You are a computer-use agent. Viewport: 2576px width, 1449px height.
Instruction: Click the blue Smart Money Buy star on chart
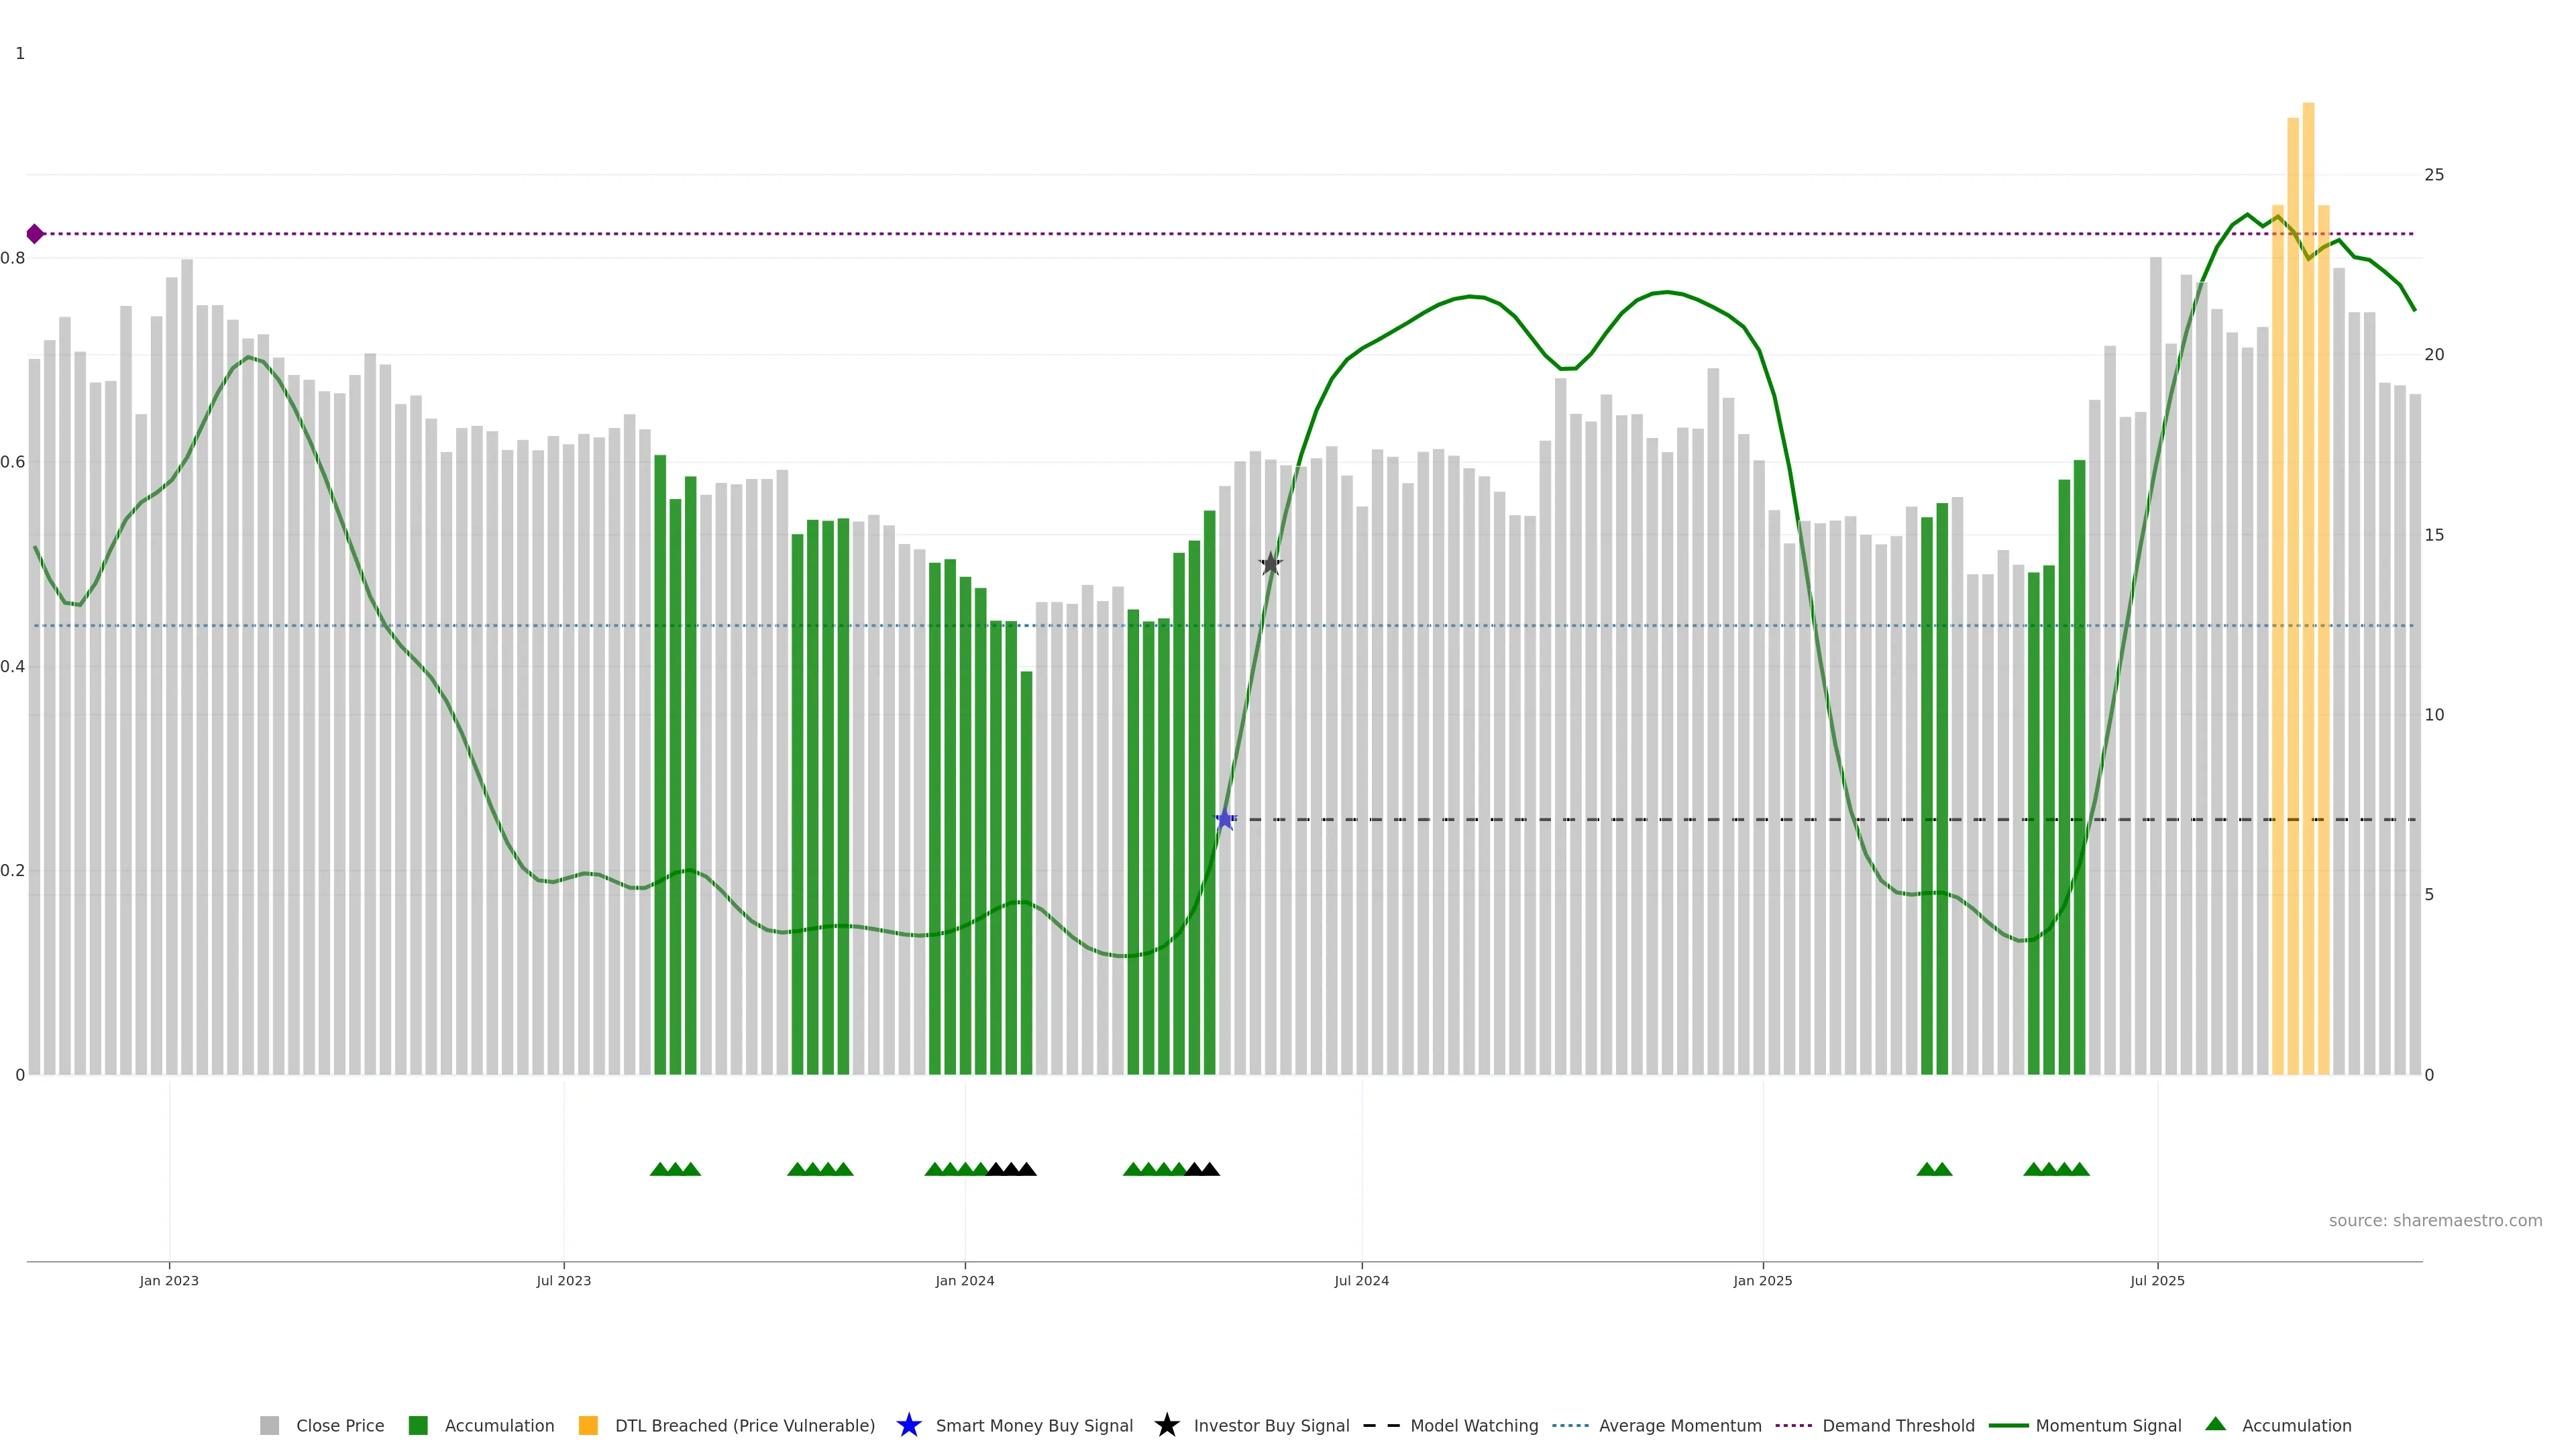tap(1224, 820)
